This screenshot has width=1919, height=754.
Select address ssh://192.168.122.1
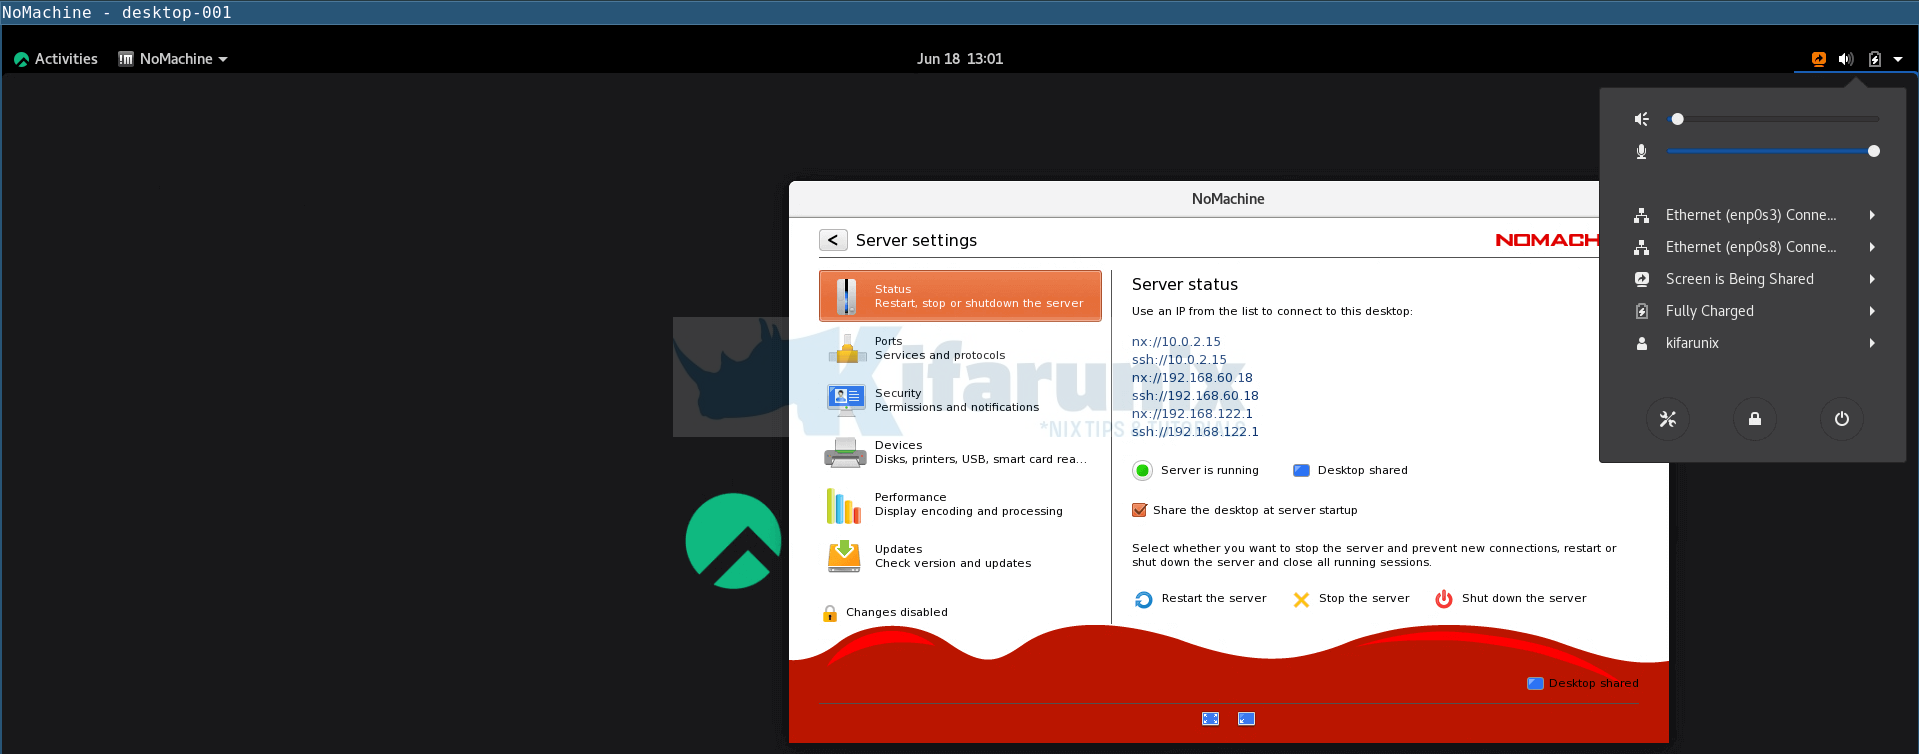1195,431
